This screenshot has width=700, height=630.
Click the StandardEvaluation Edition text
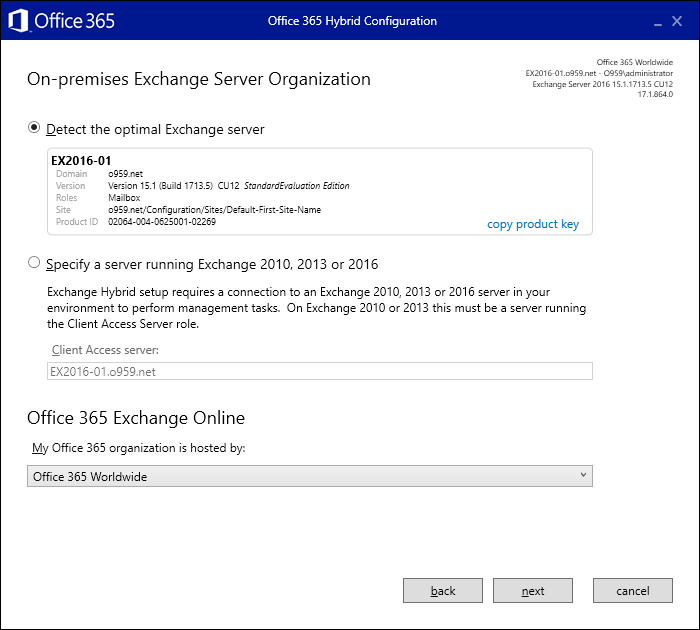(x=296, y=186)
